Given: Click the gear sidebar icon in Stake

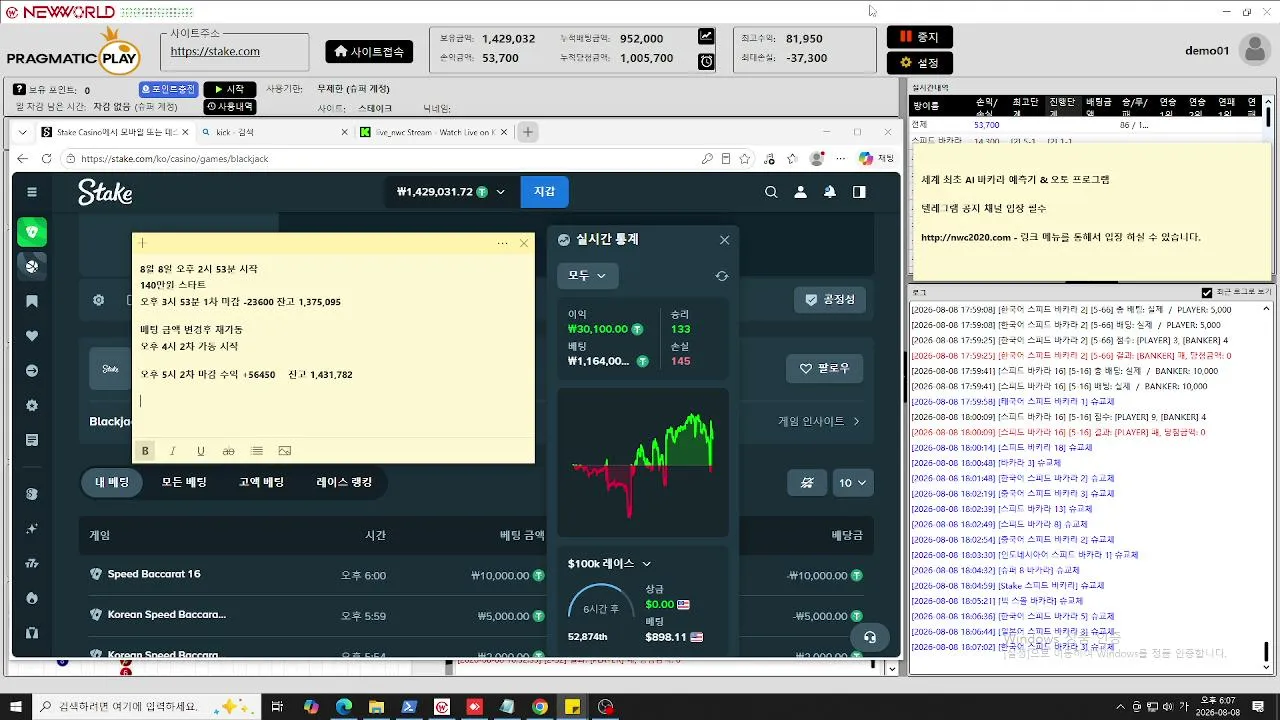Looking at the screenshot, I should tap(32, 405).
